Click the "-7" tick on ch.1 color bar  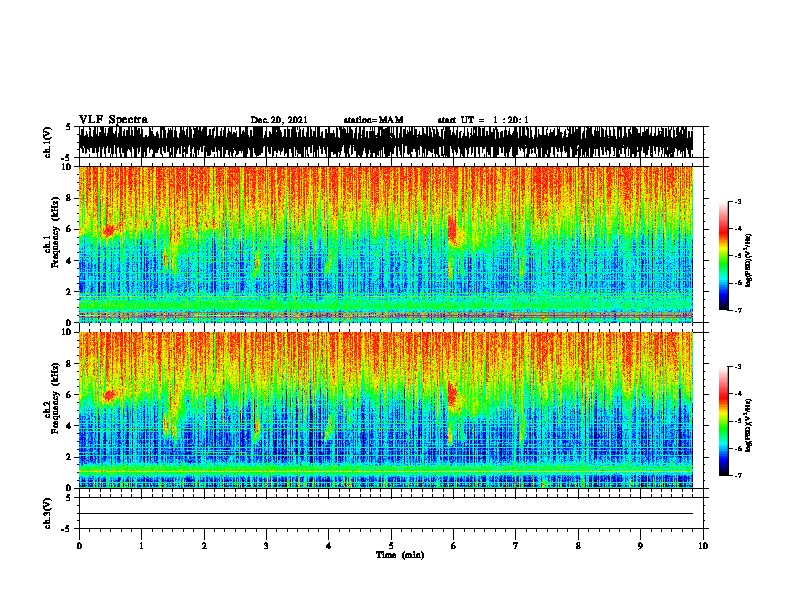click(x=738, y=310)
